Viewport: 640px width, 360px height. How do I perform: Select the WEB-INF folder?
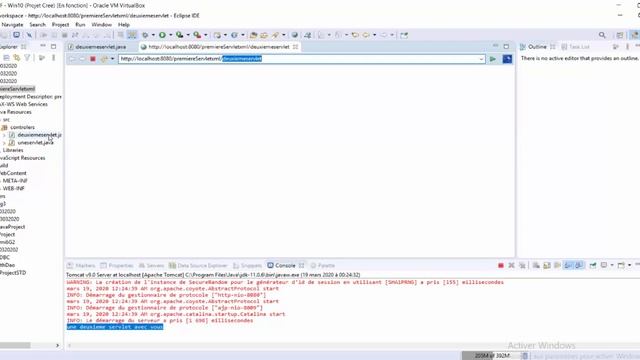13,189
